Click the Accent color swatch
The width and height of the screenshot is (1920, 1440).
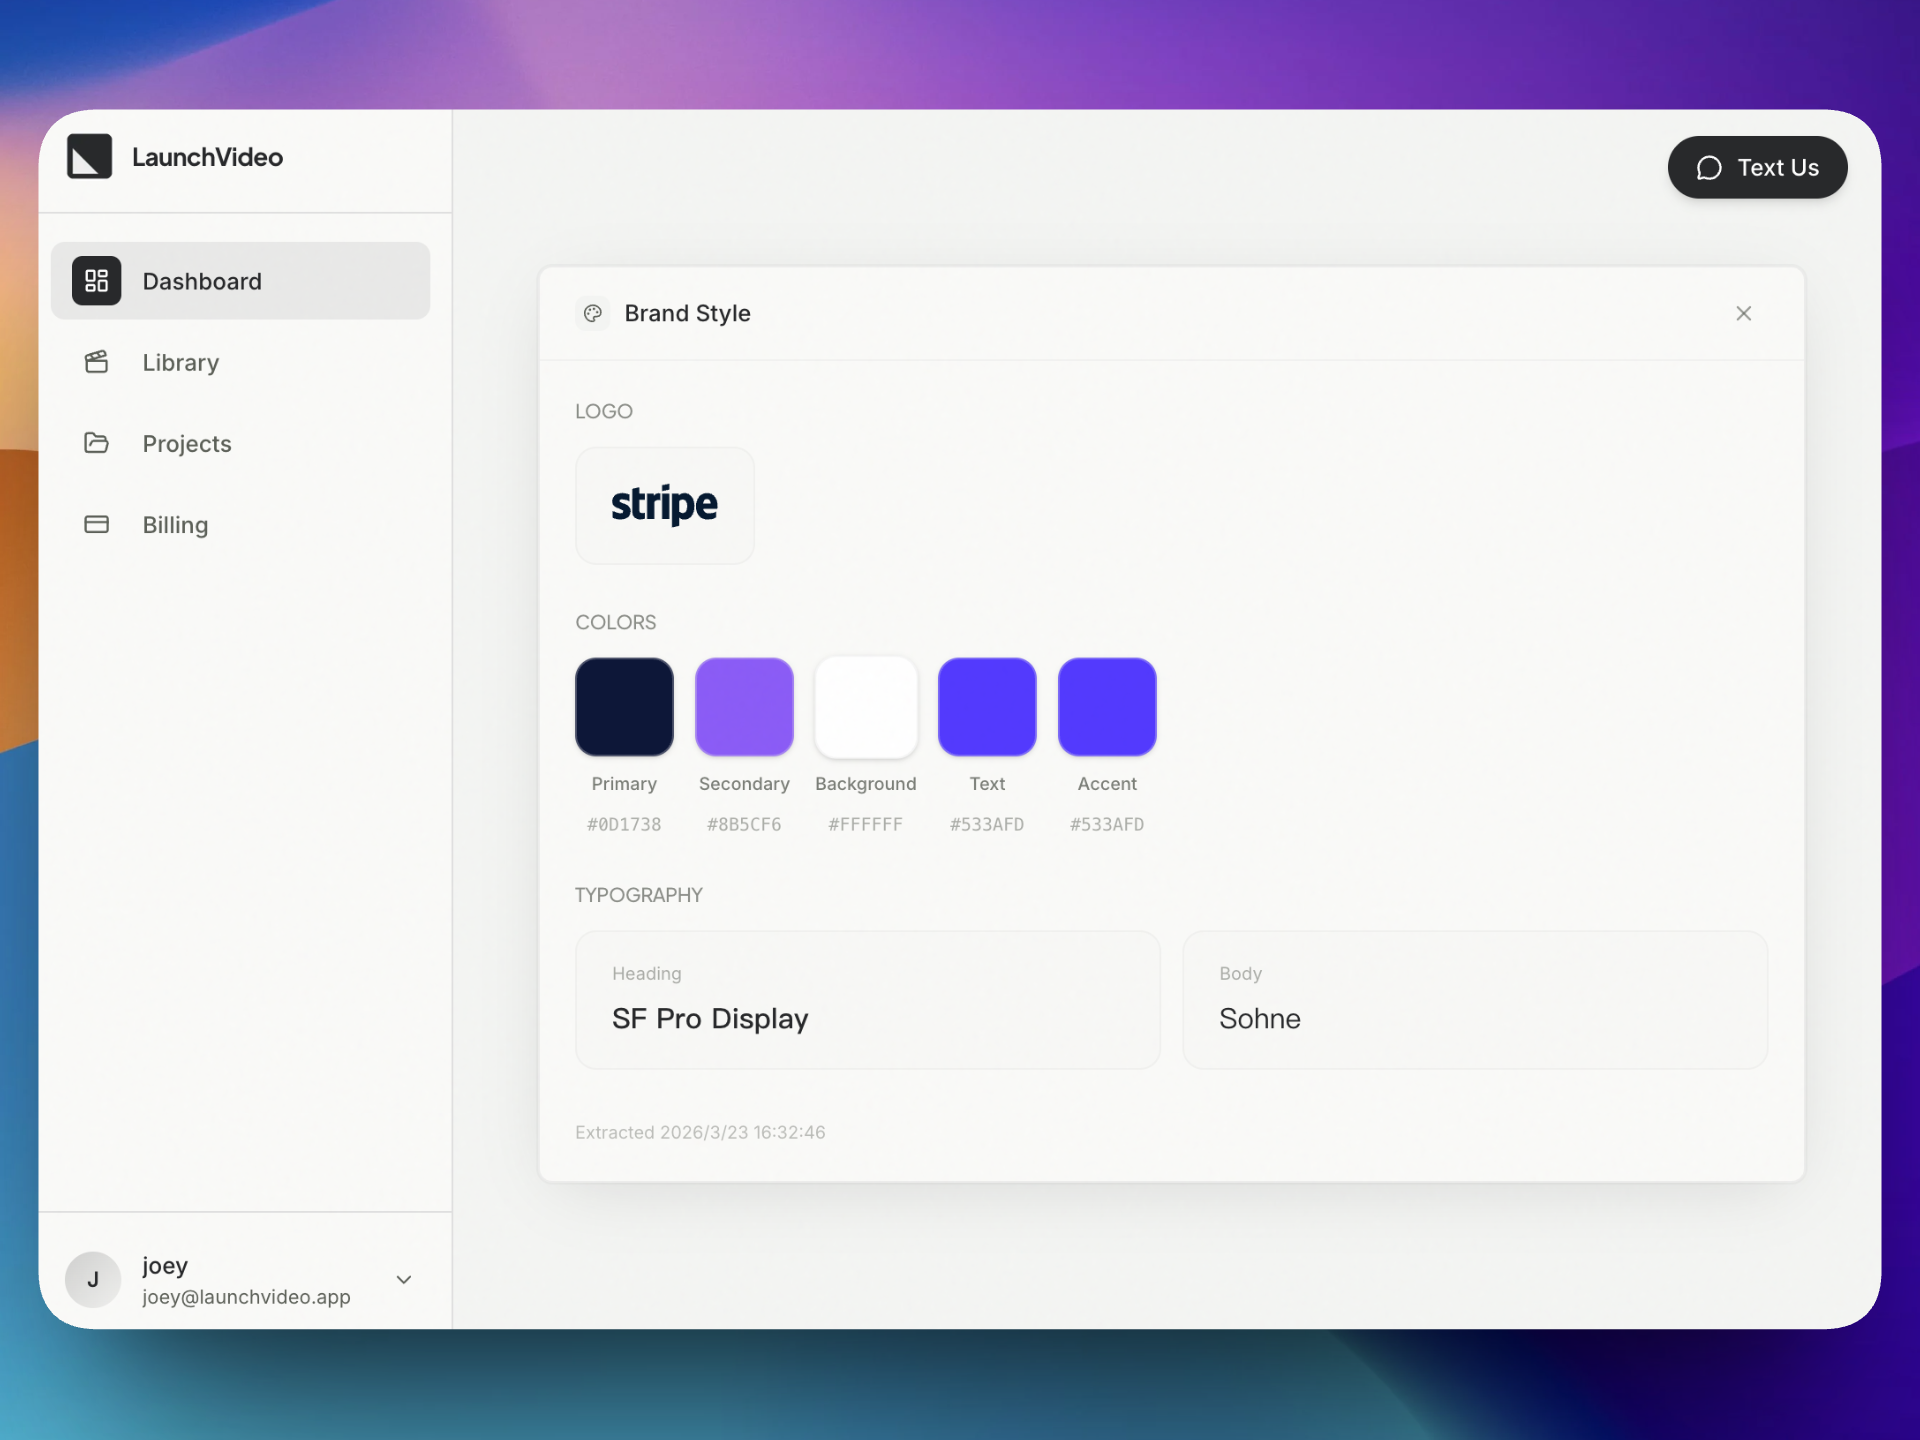coord(1107,706)
